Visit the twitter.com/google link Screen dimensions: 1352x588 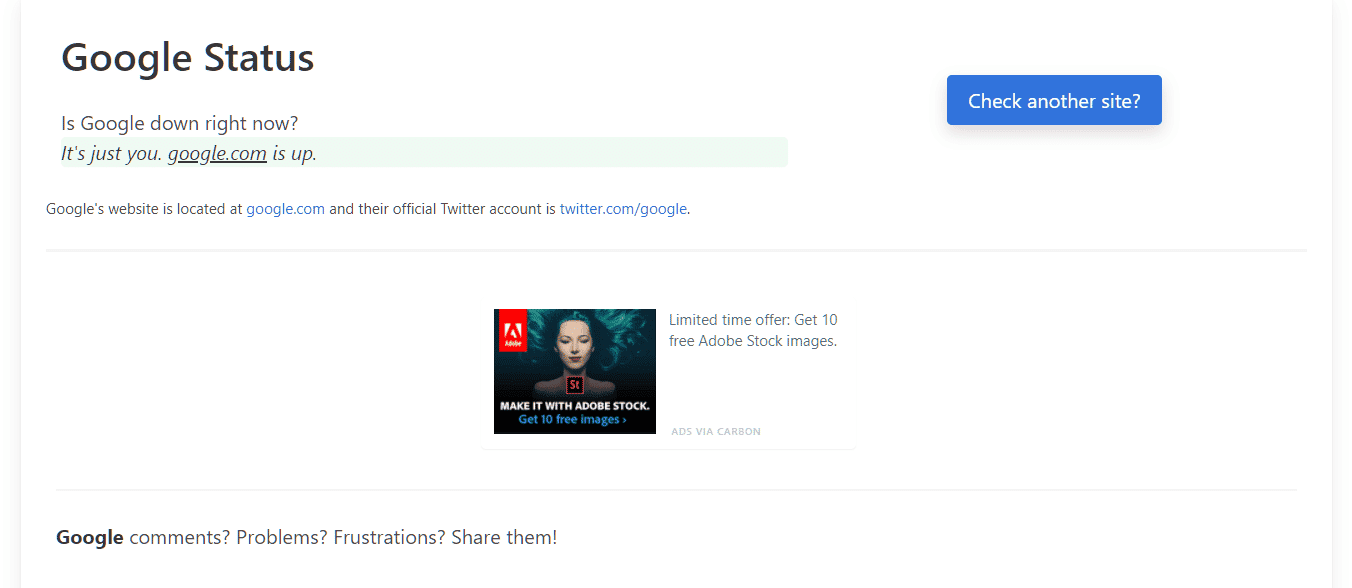coord(623,209)
